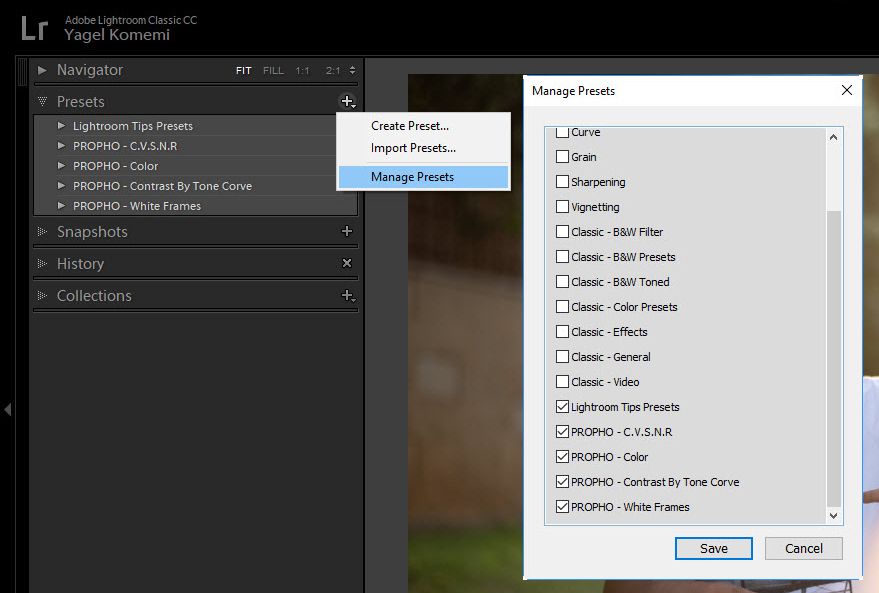Tick Classic - Color Presets checkbox
879x593 pixels.
coord(562,307)
